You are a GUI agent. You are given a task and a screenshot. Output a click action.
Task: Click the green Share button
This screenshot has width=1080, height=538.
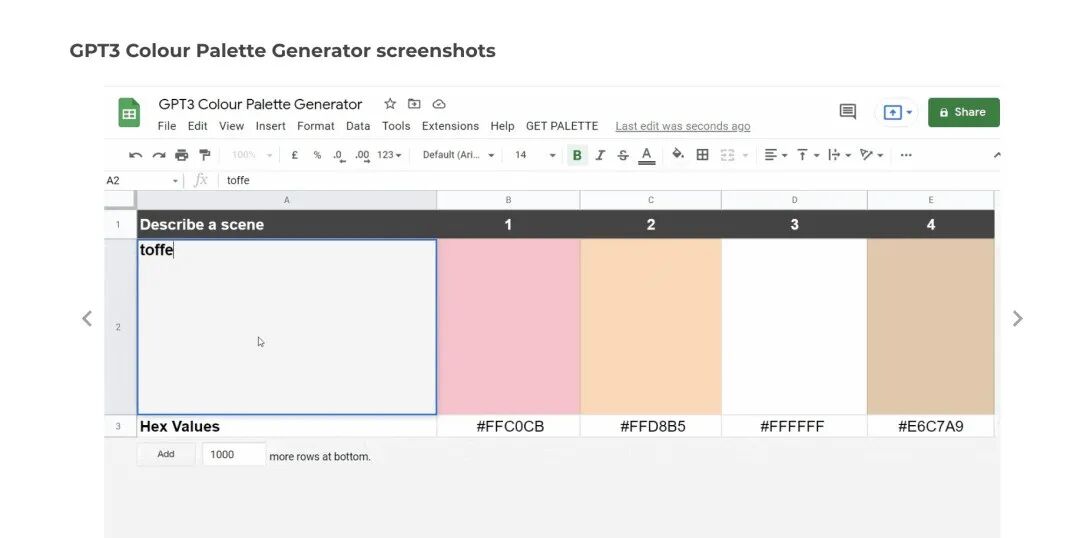click(963, 112)
